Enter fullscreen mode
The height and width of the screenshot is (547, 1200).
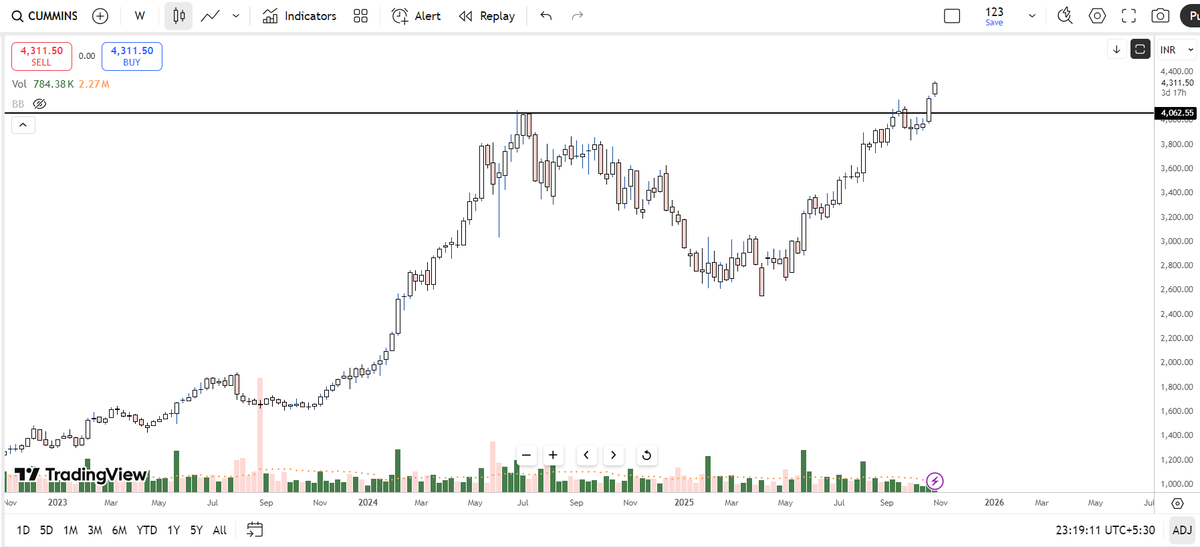1129,16
